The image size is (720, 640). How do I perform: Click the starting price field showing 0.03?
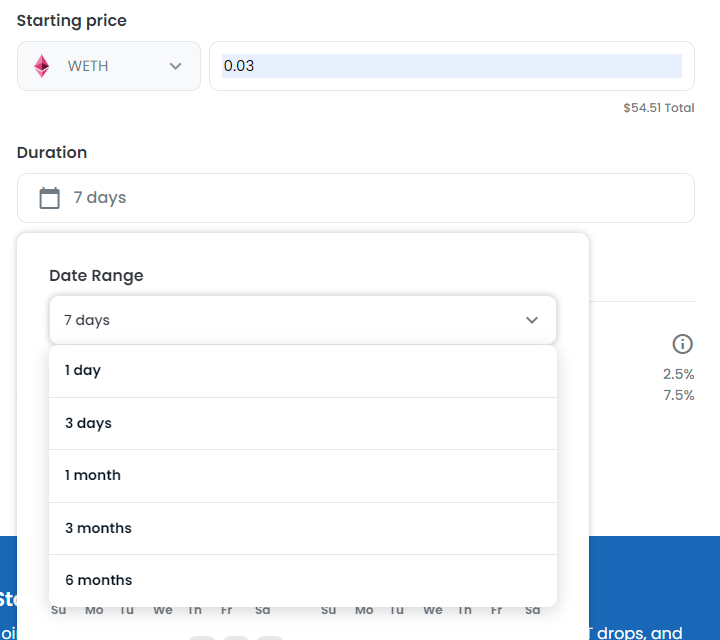pos(452,66)
